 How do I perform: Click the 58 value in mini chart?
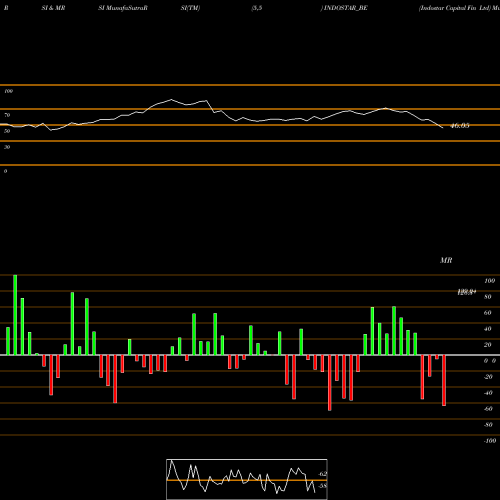tap(323, 486)
